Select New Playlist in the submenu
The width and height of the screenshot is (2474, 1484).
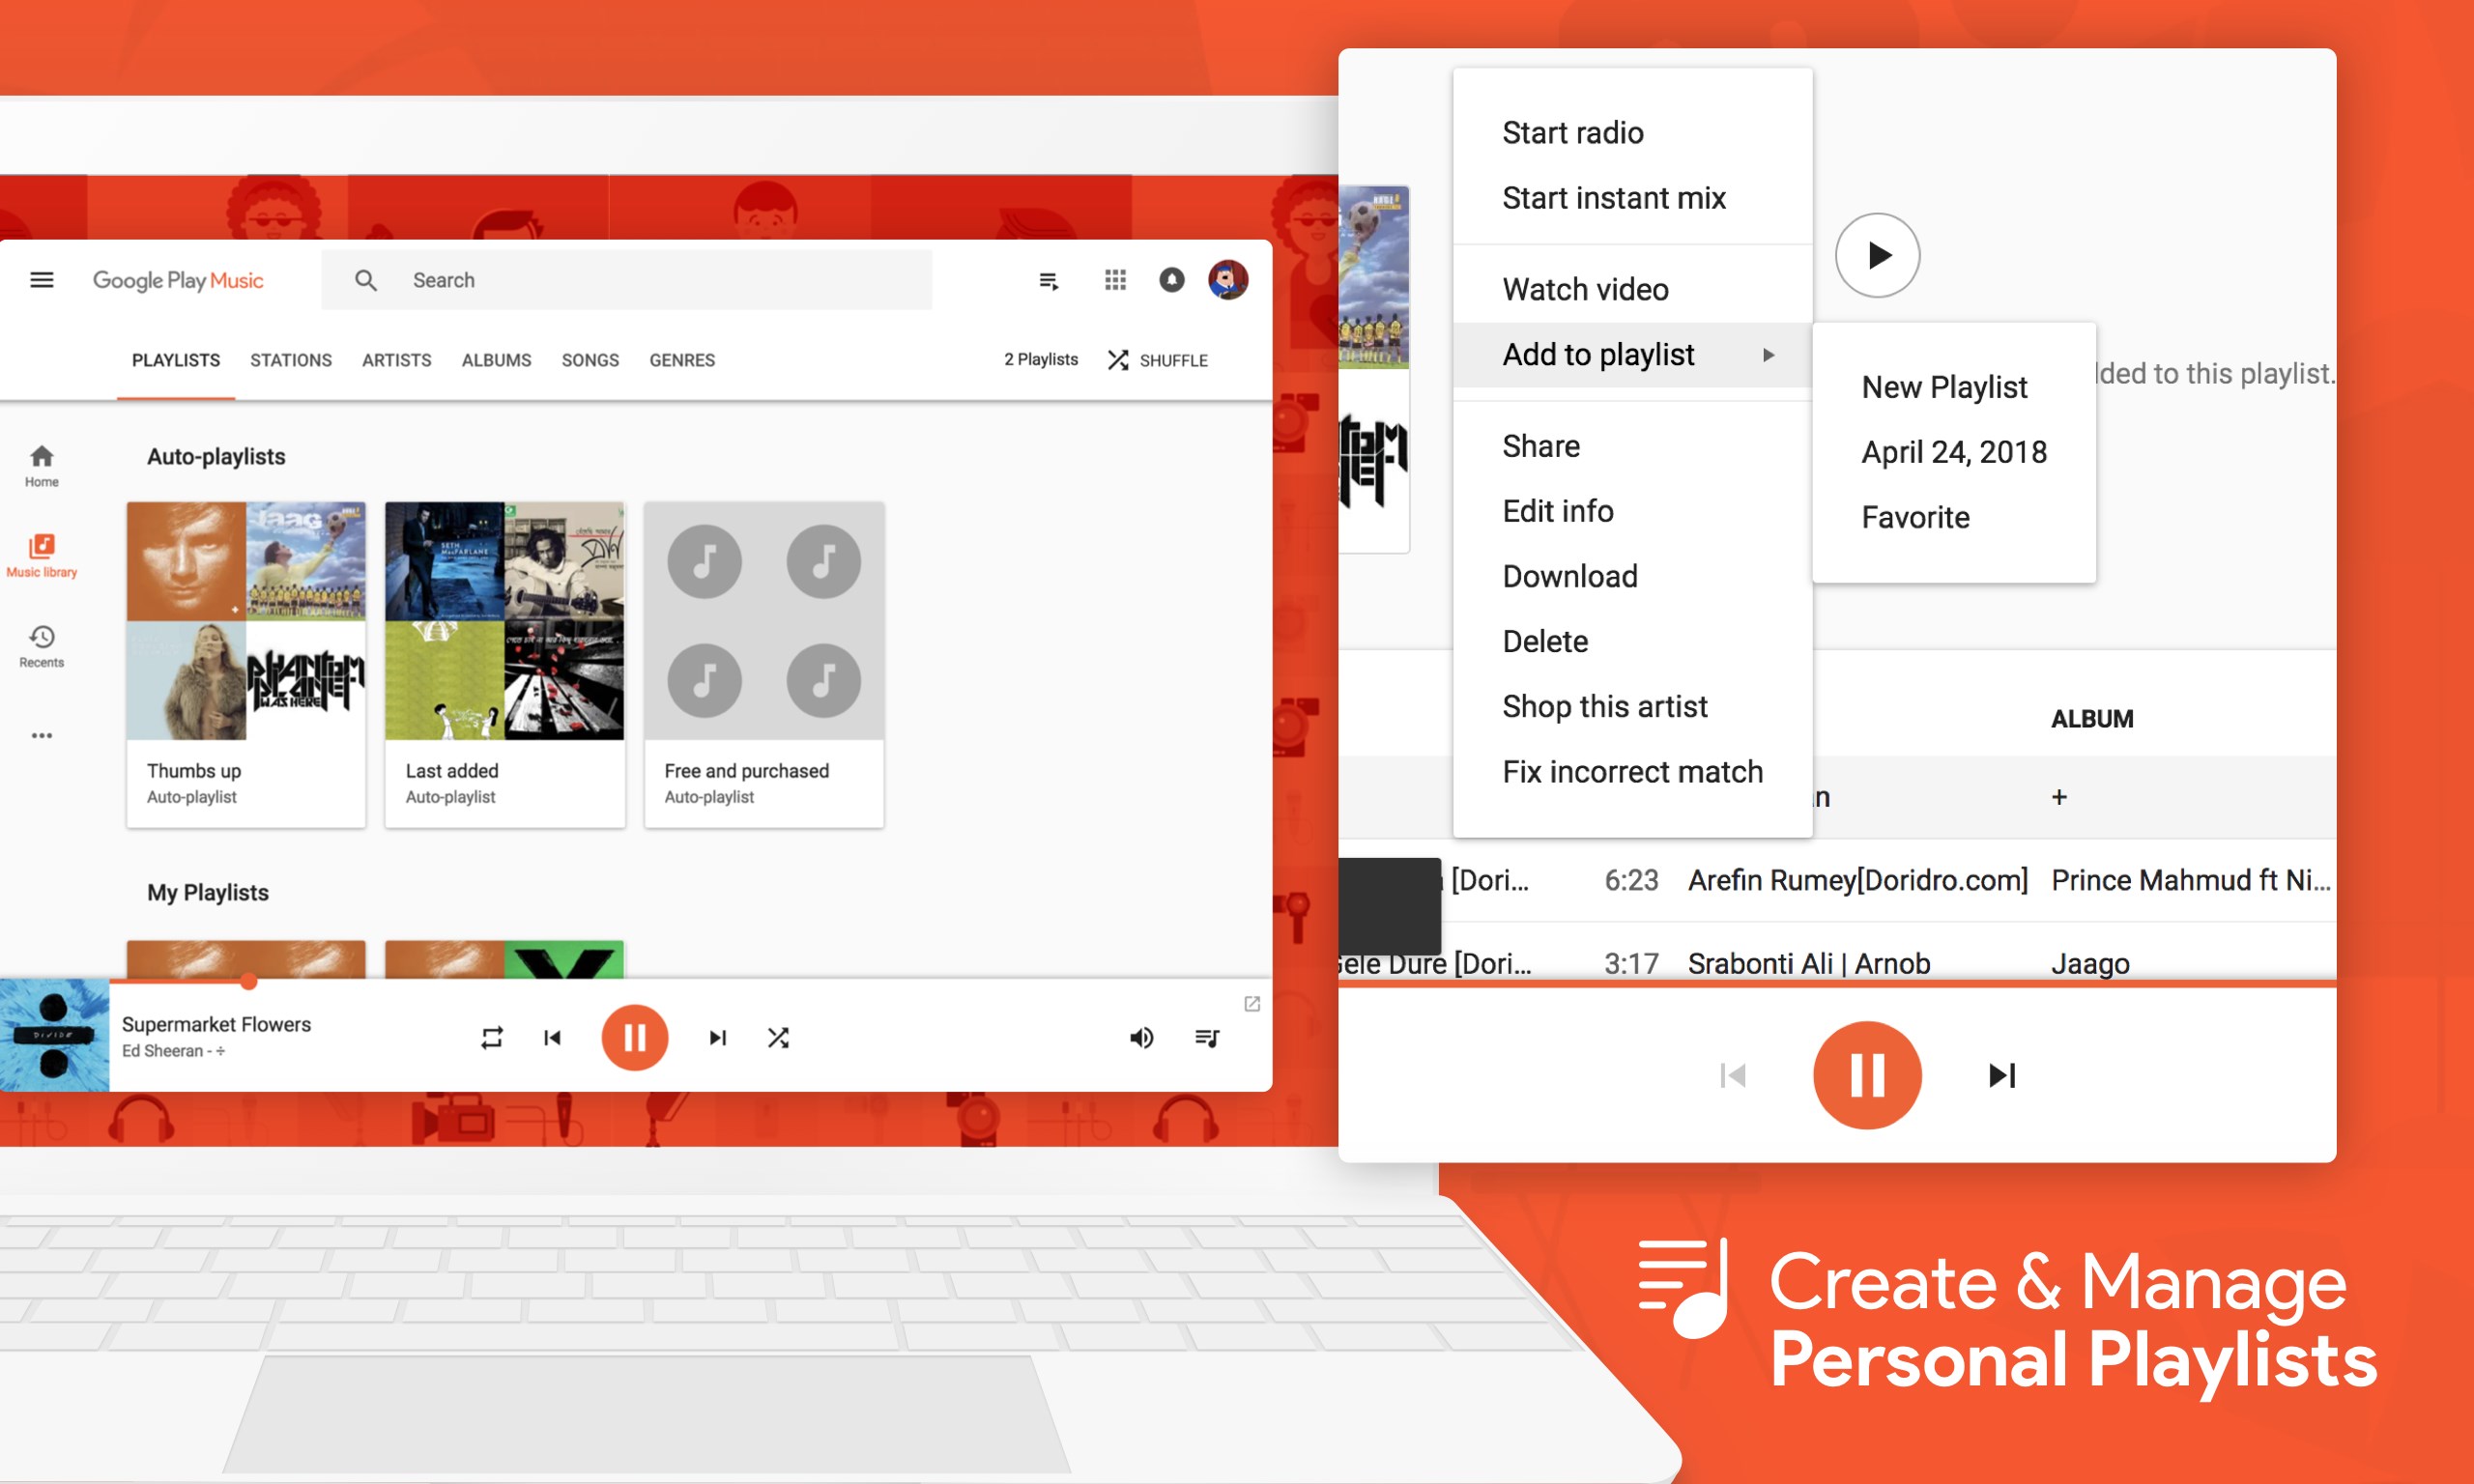[1943, 387]
